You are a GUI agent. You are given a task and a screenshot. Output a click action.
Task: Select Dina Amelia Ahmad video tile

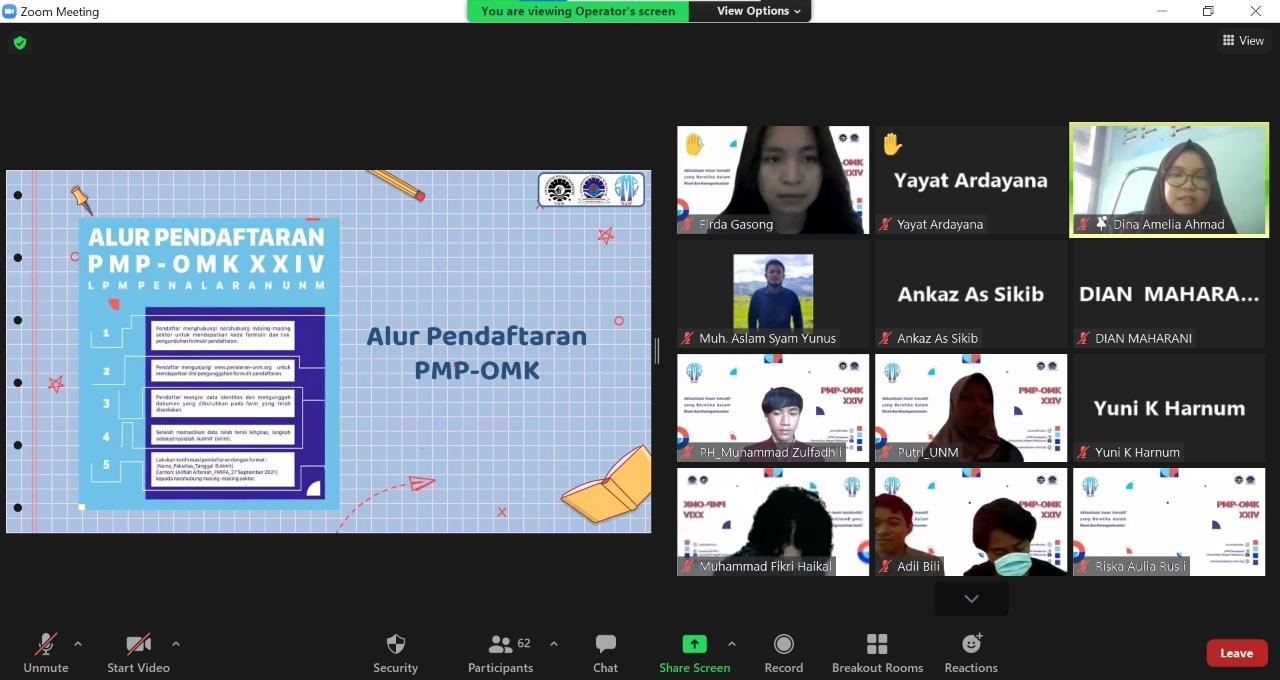click(1169, 180)
